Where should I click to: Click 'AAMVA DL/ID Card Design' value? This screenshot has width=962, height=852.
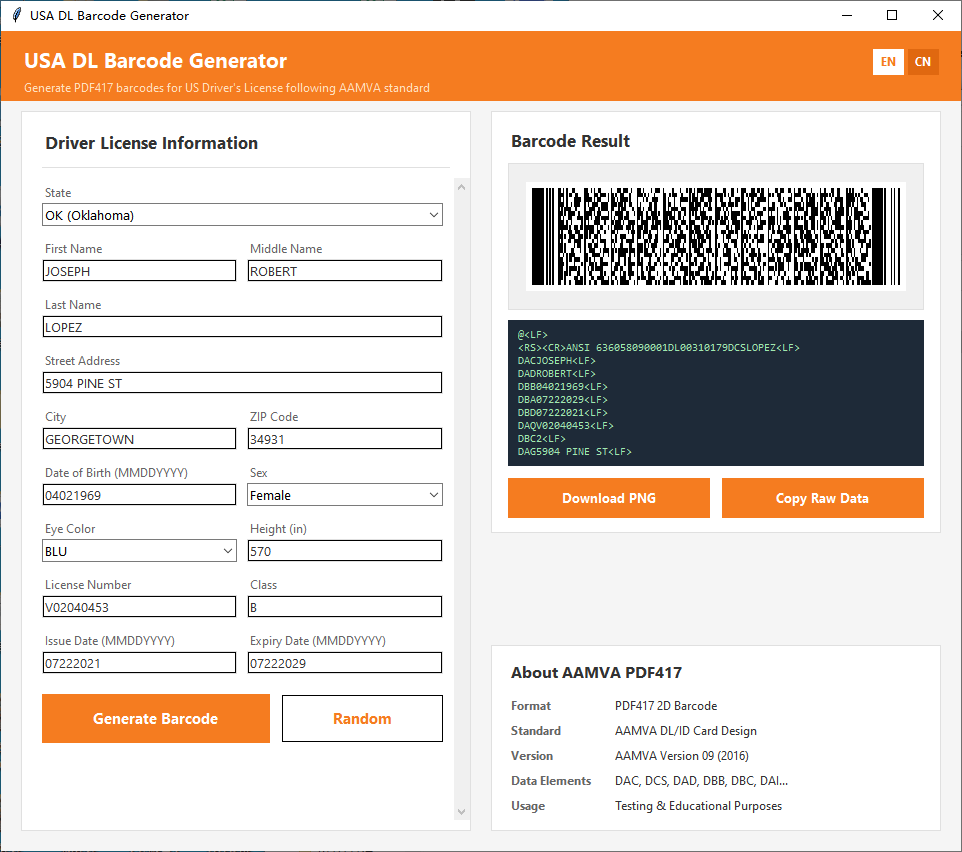685,731
